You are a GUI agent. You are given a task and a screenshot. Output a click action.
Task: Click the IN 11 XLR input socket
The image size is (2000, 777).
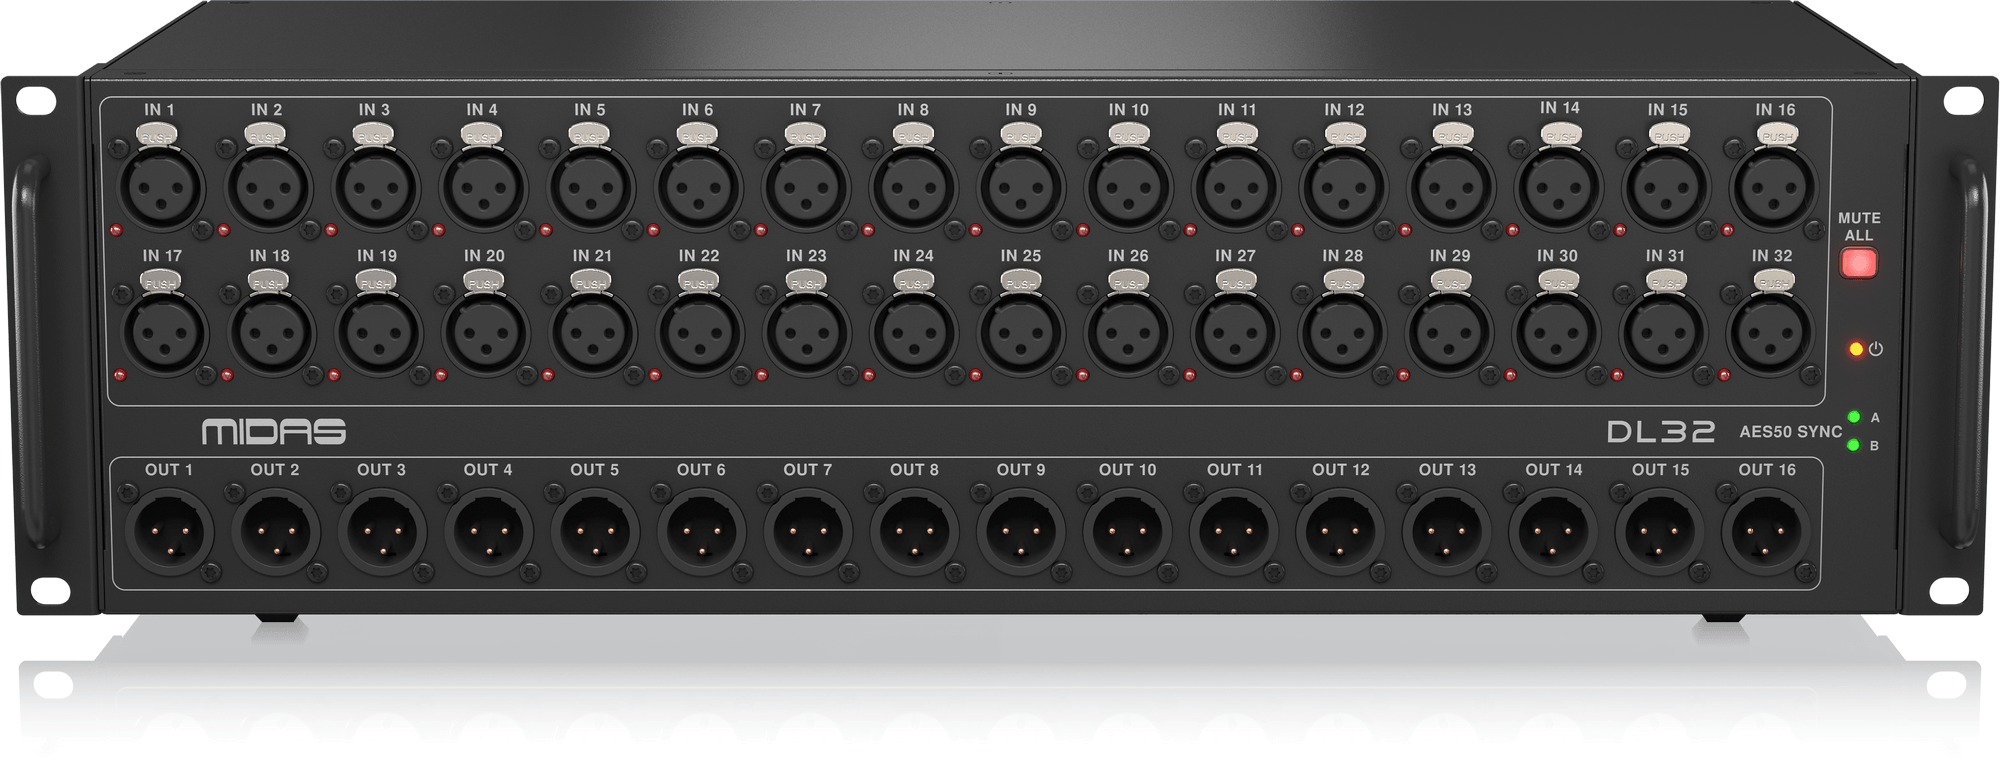tap(1237, 187)
